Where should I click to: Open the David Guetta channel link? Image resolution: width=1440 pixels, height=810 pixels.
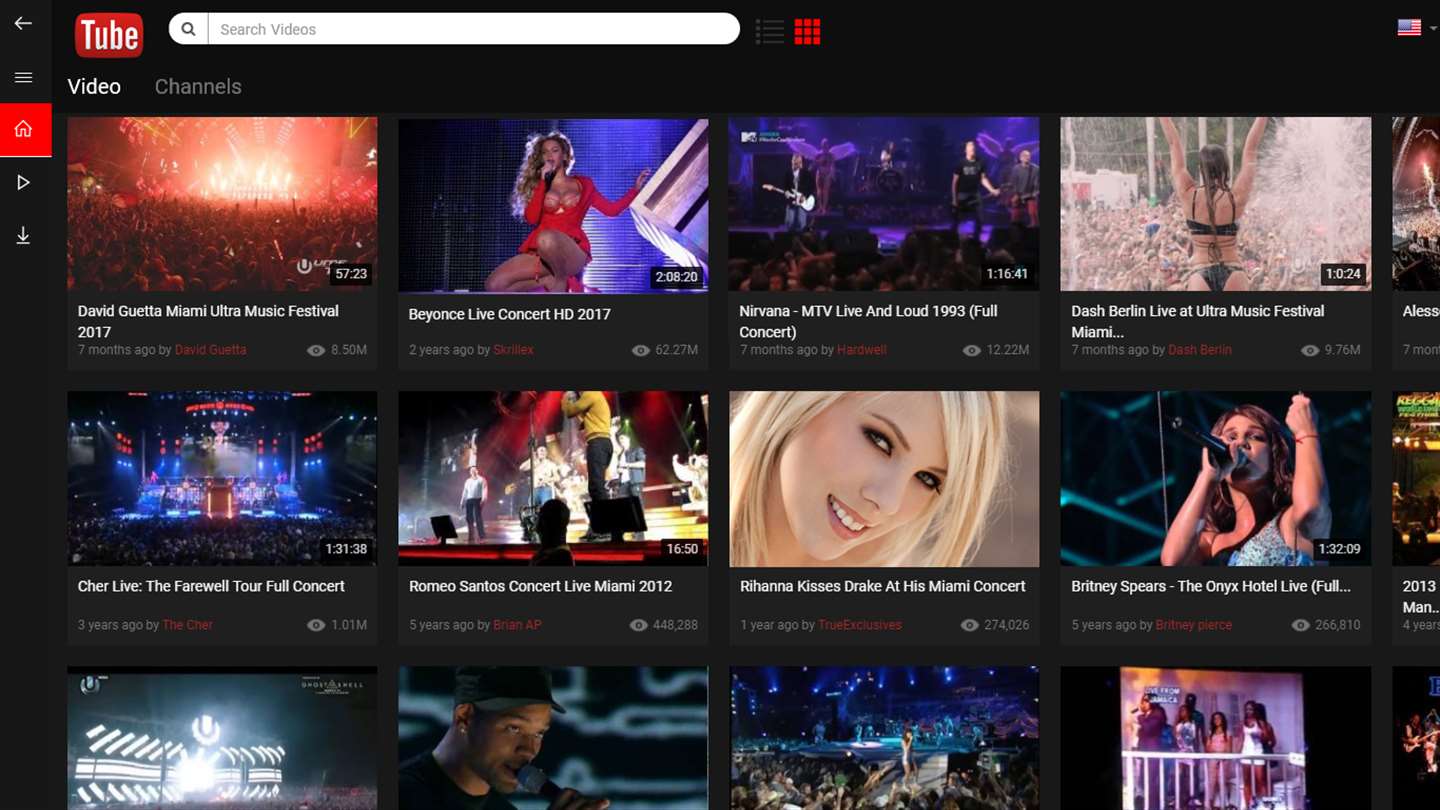[x=210, y=350]
